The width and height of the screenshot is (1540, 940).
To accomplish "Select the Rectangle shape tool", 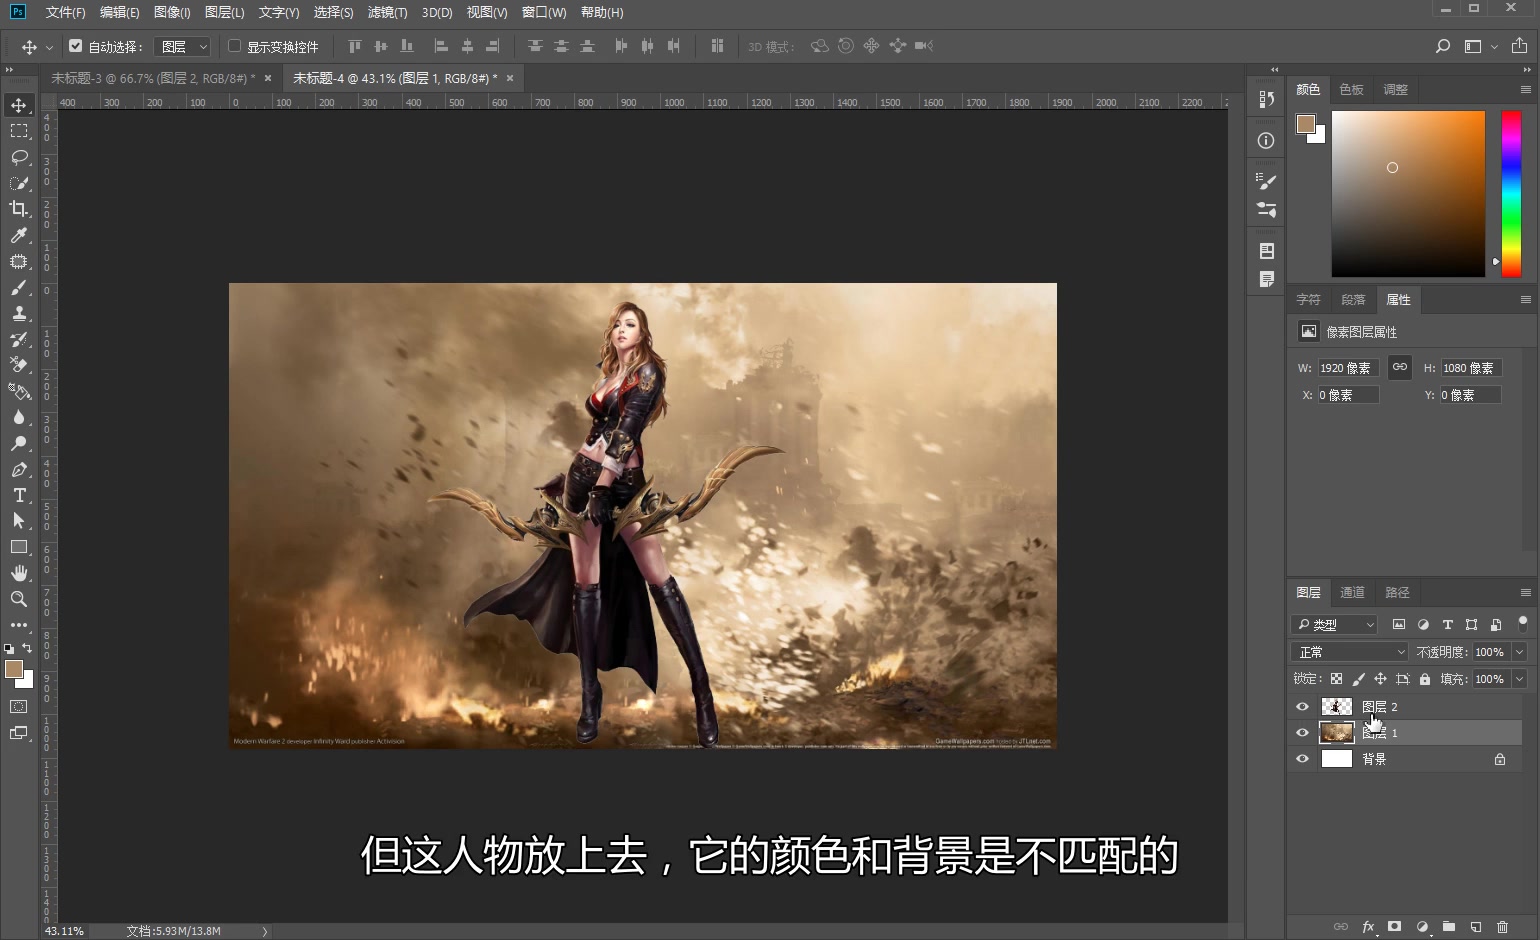I will point(19,547).
